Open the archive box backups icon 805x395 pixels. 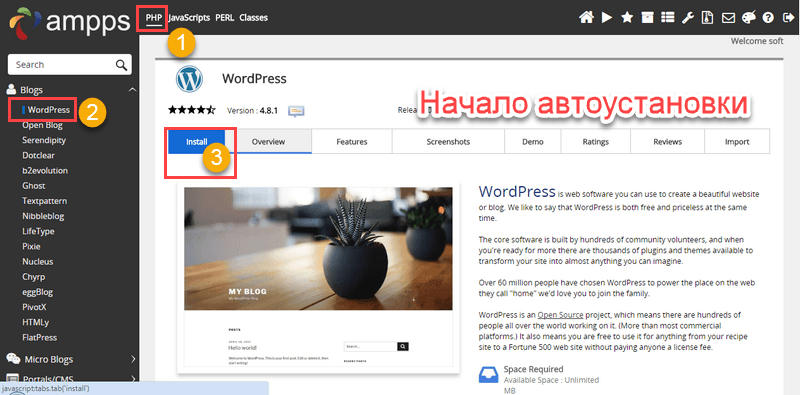(647, 17)
